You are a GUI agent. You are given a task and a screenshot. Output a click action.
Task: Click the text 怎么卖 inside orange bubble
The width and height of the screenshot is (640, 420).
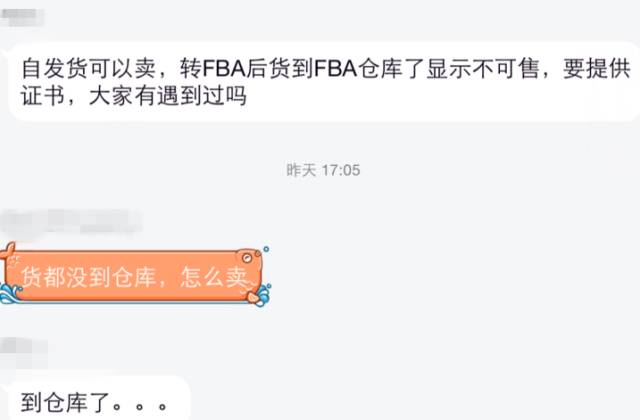214,277
